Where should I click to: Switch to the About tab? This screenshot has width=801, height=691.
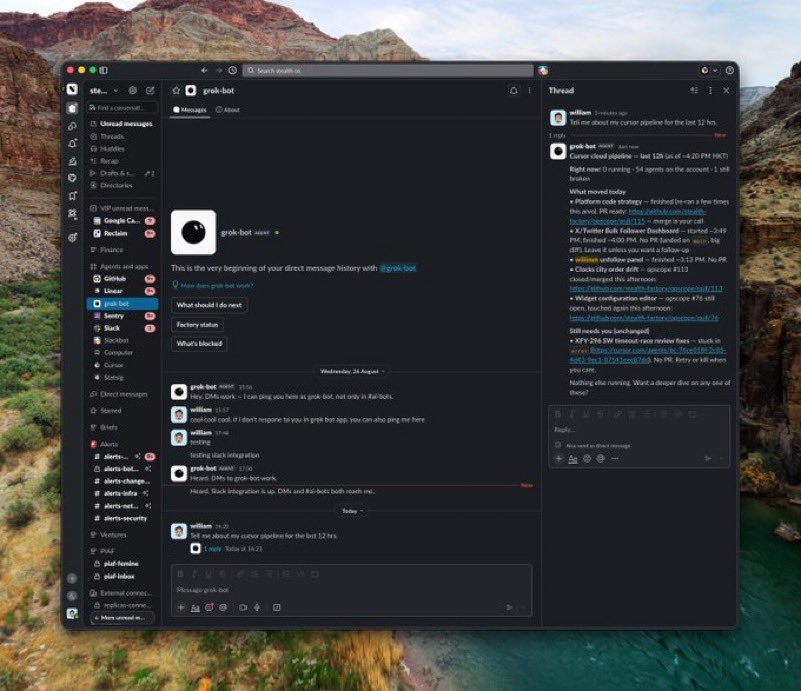228,110
